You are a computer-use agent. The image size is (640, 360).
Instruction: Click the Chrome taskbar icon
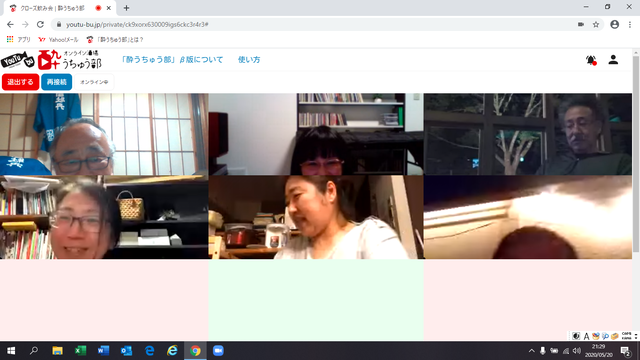(195, 351)
